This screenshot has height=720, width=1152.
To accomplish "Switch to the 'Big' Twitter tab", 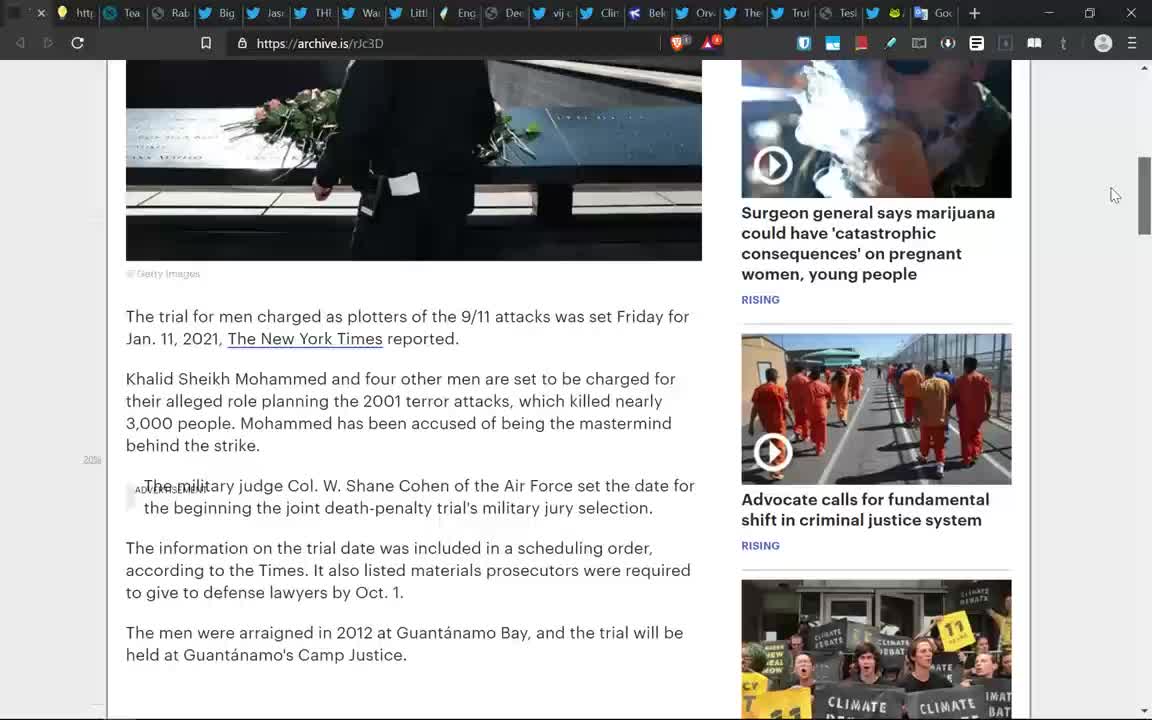I will coord(218,13).
